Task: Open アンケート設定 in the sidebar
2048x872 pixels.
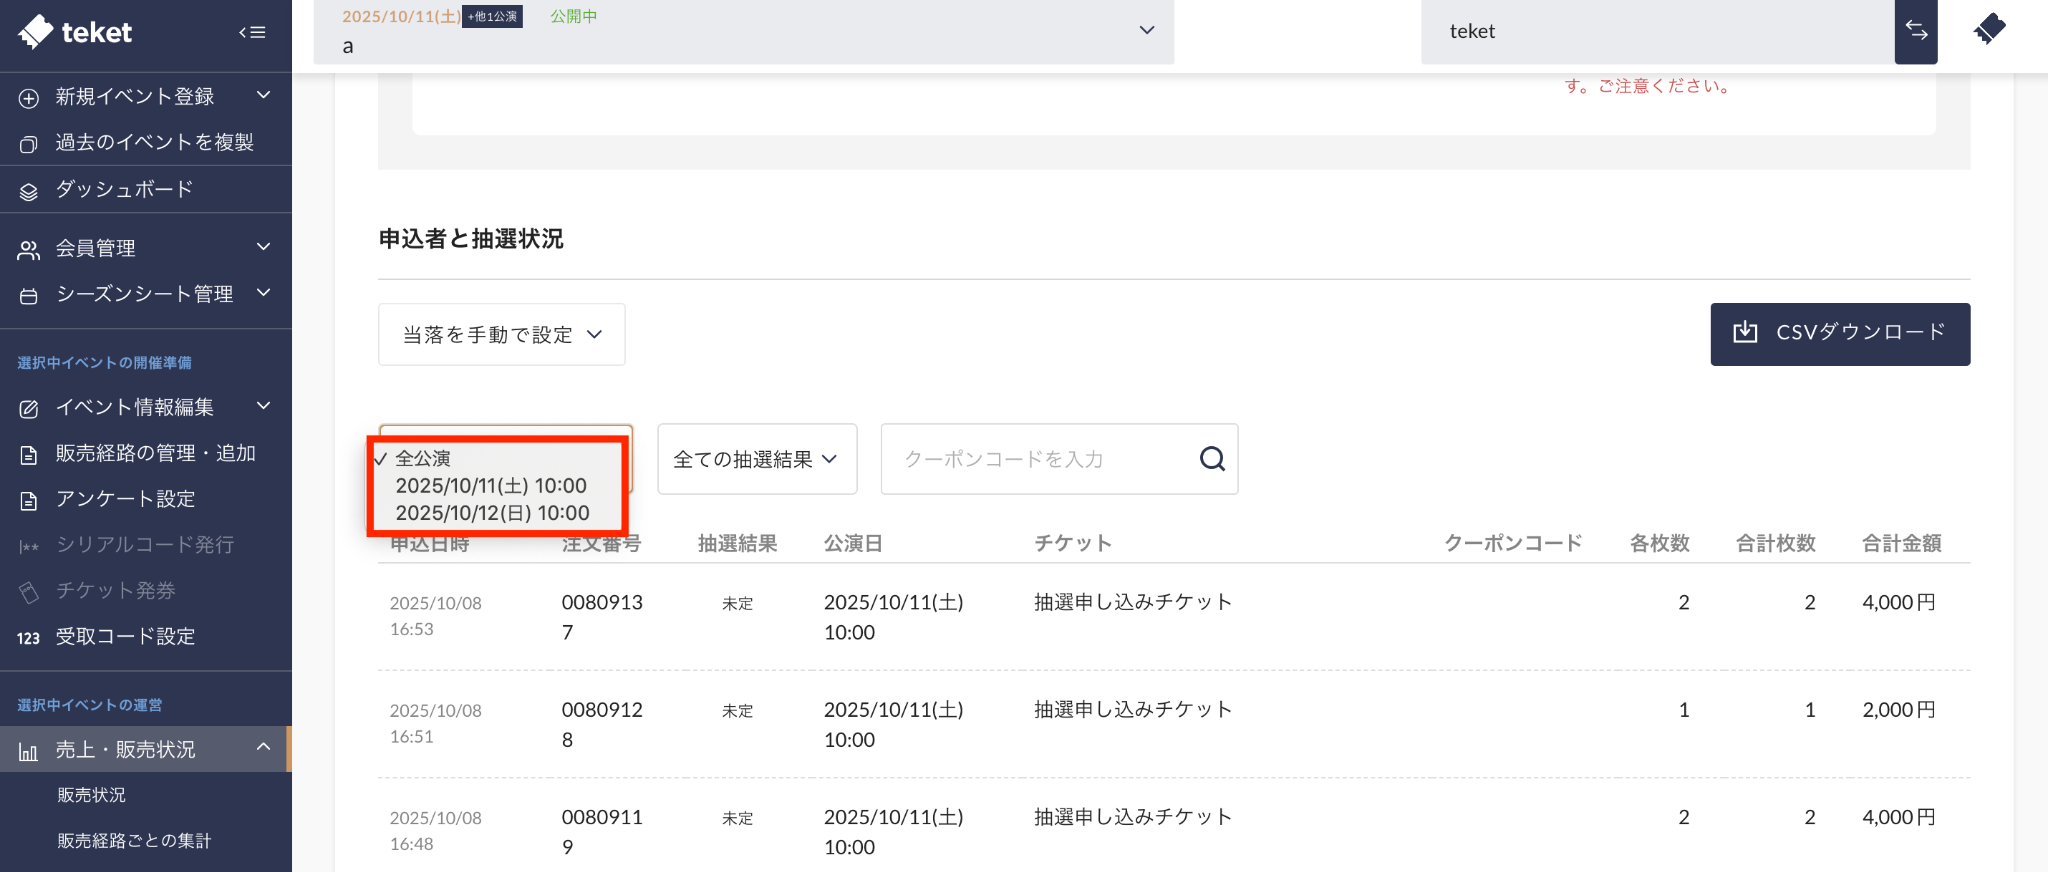Action: click(125, 499)
